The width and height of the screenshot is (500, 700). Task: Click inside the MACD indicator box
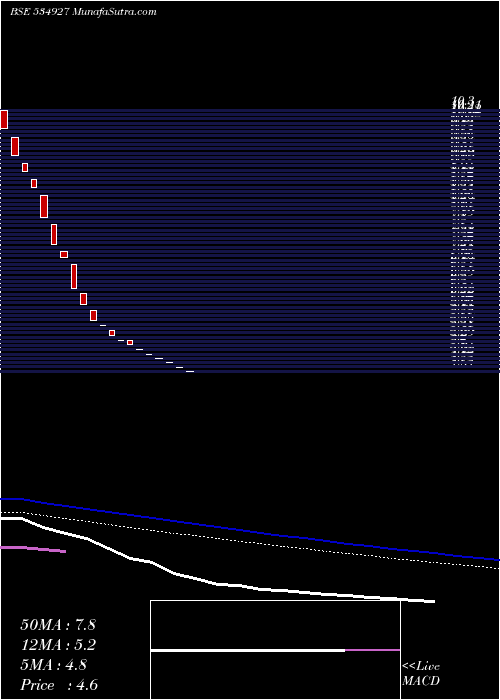(275, 650)
